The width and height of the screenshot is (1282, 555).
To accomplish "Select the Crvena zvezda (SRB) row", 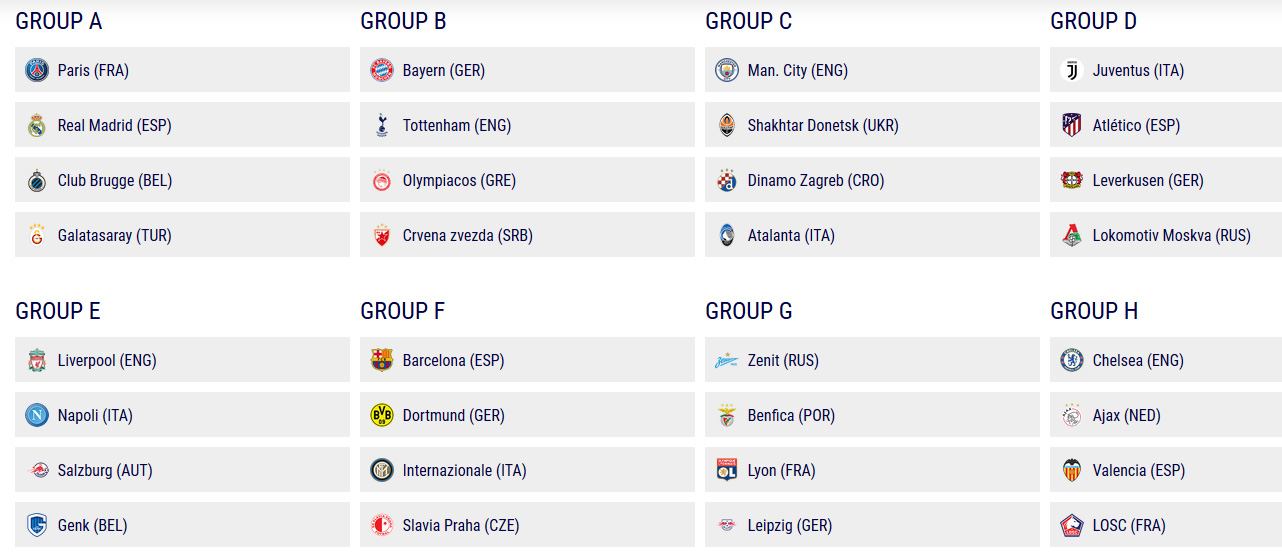I will click(527, 235).
